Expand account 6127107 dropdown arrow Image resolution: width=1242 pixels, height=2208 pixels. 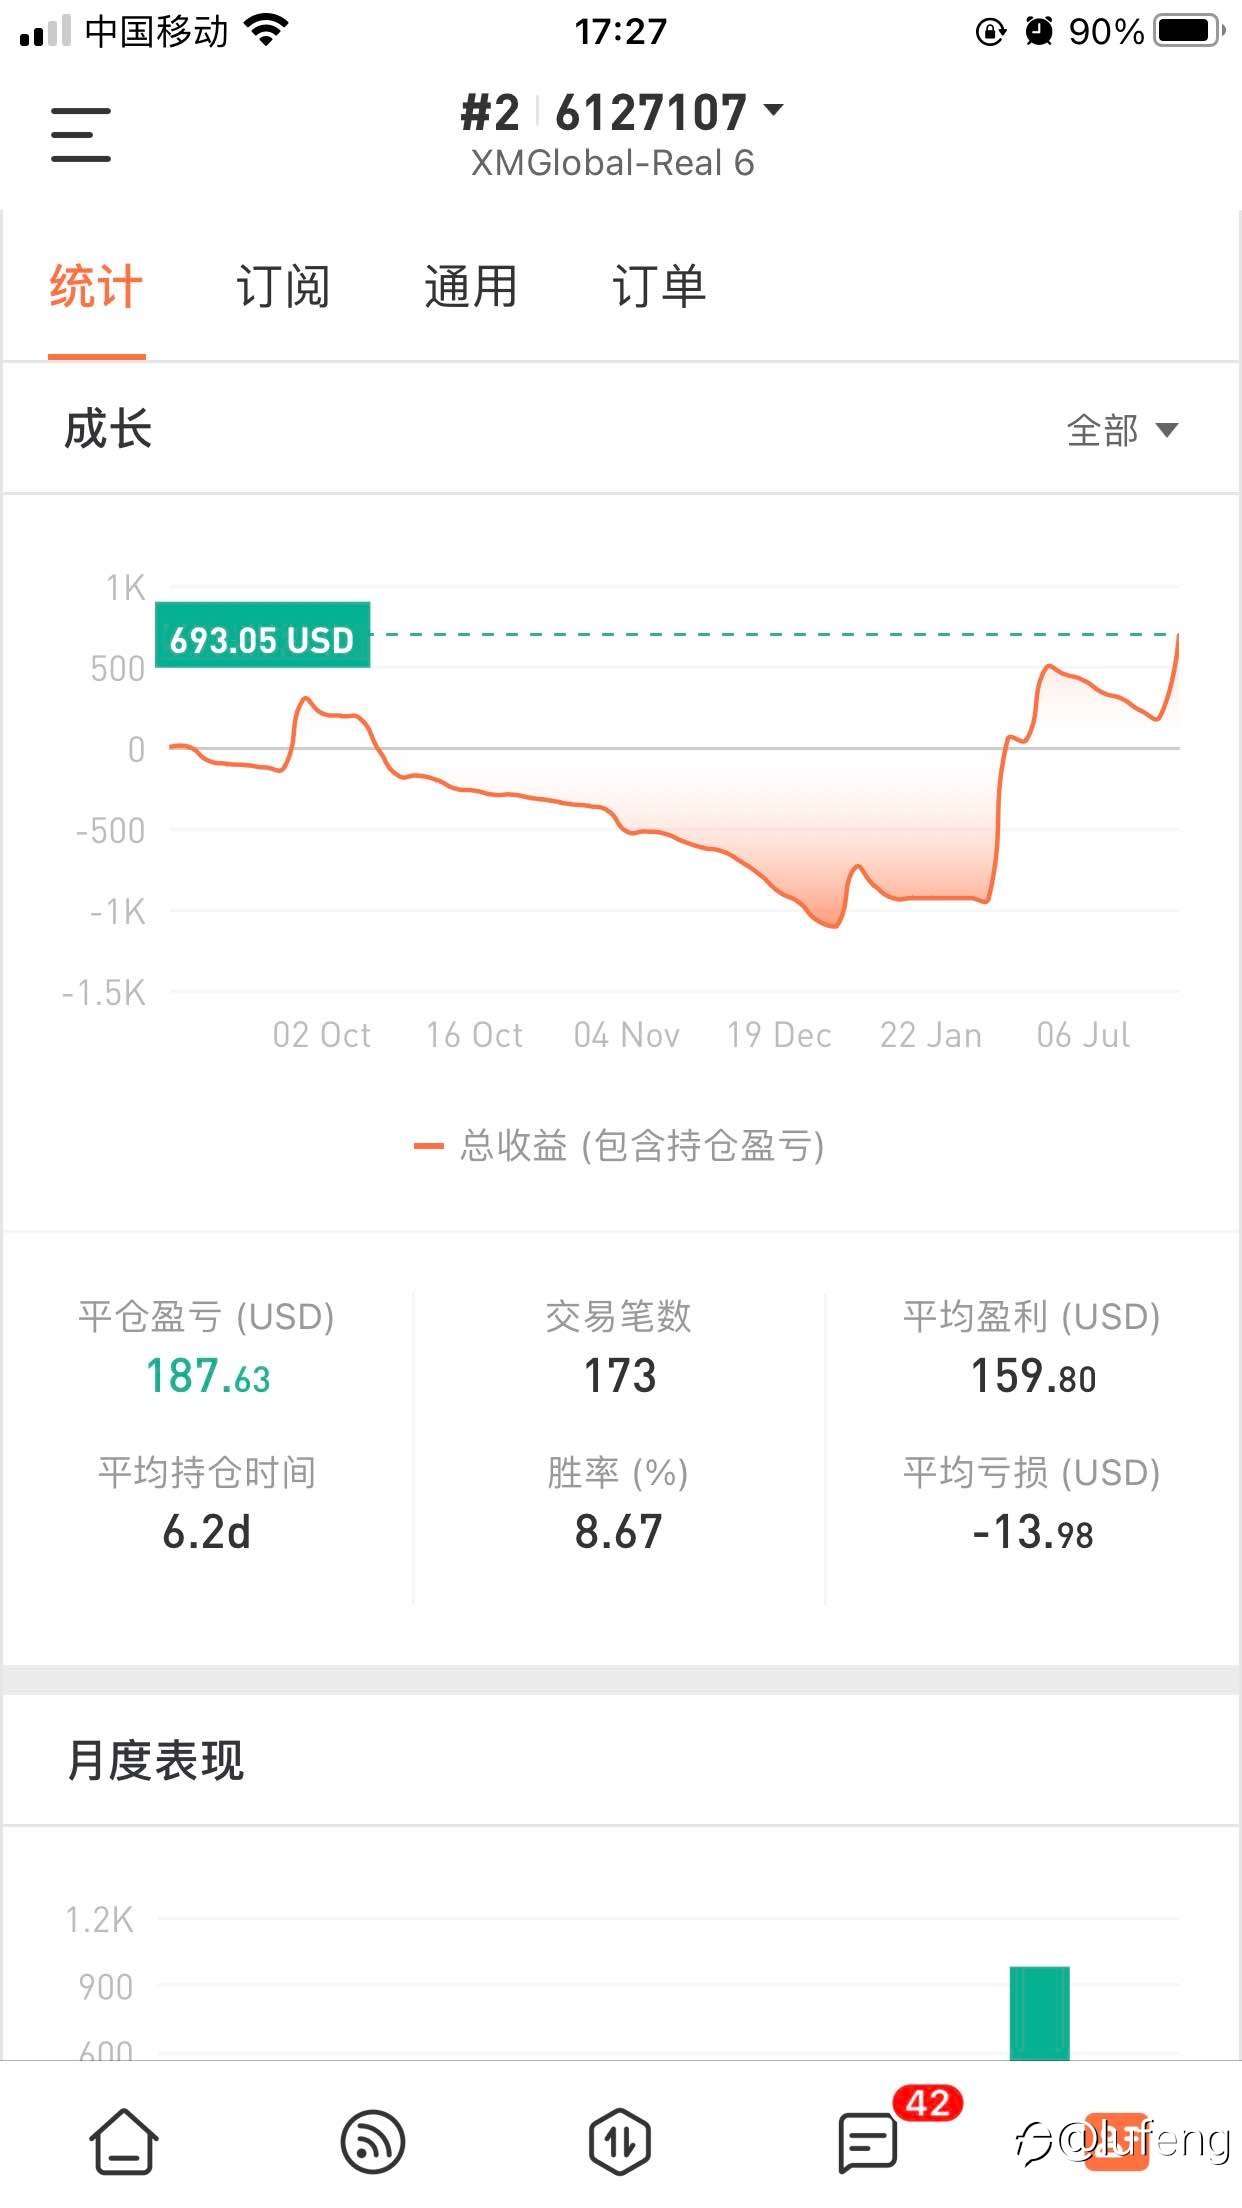click(774, 109)
